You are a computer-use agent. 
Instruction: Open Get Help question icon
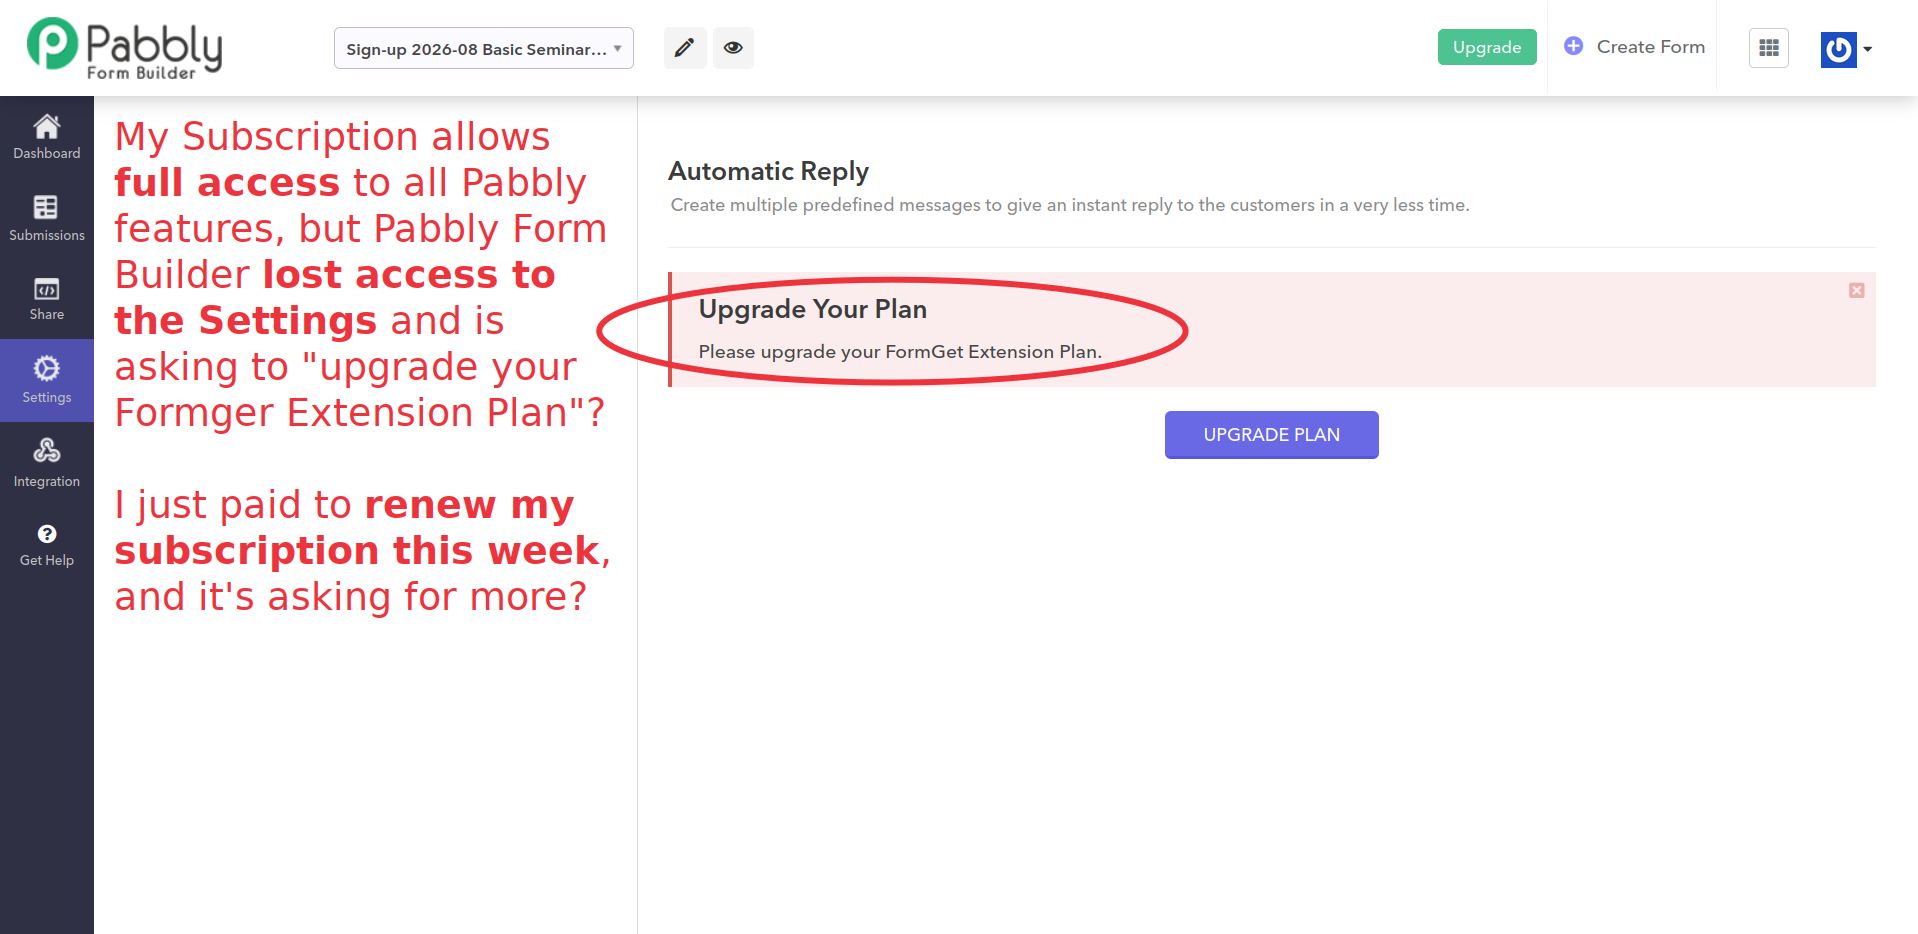[46, 533]
